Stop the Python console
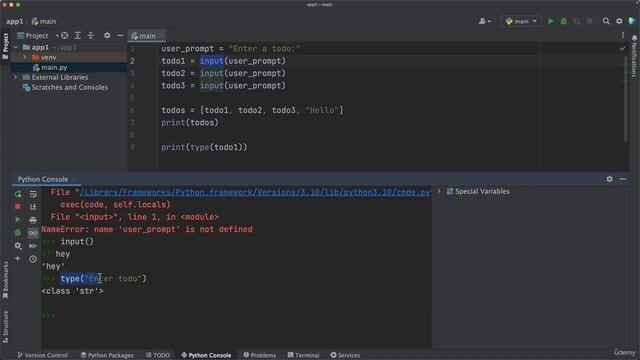Screen dimensions: 640x360 click(18, 207)
